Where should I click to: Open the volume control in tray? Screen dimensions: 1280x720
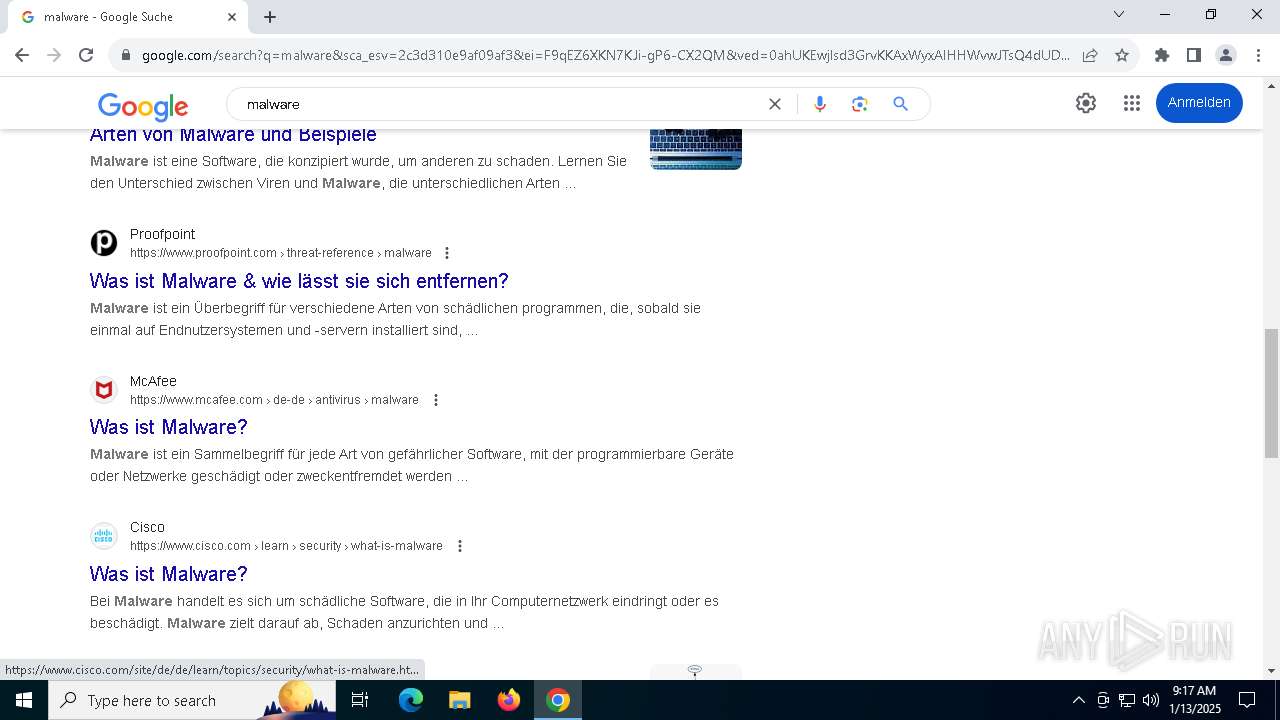(1150, 700)
